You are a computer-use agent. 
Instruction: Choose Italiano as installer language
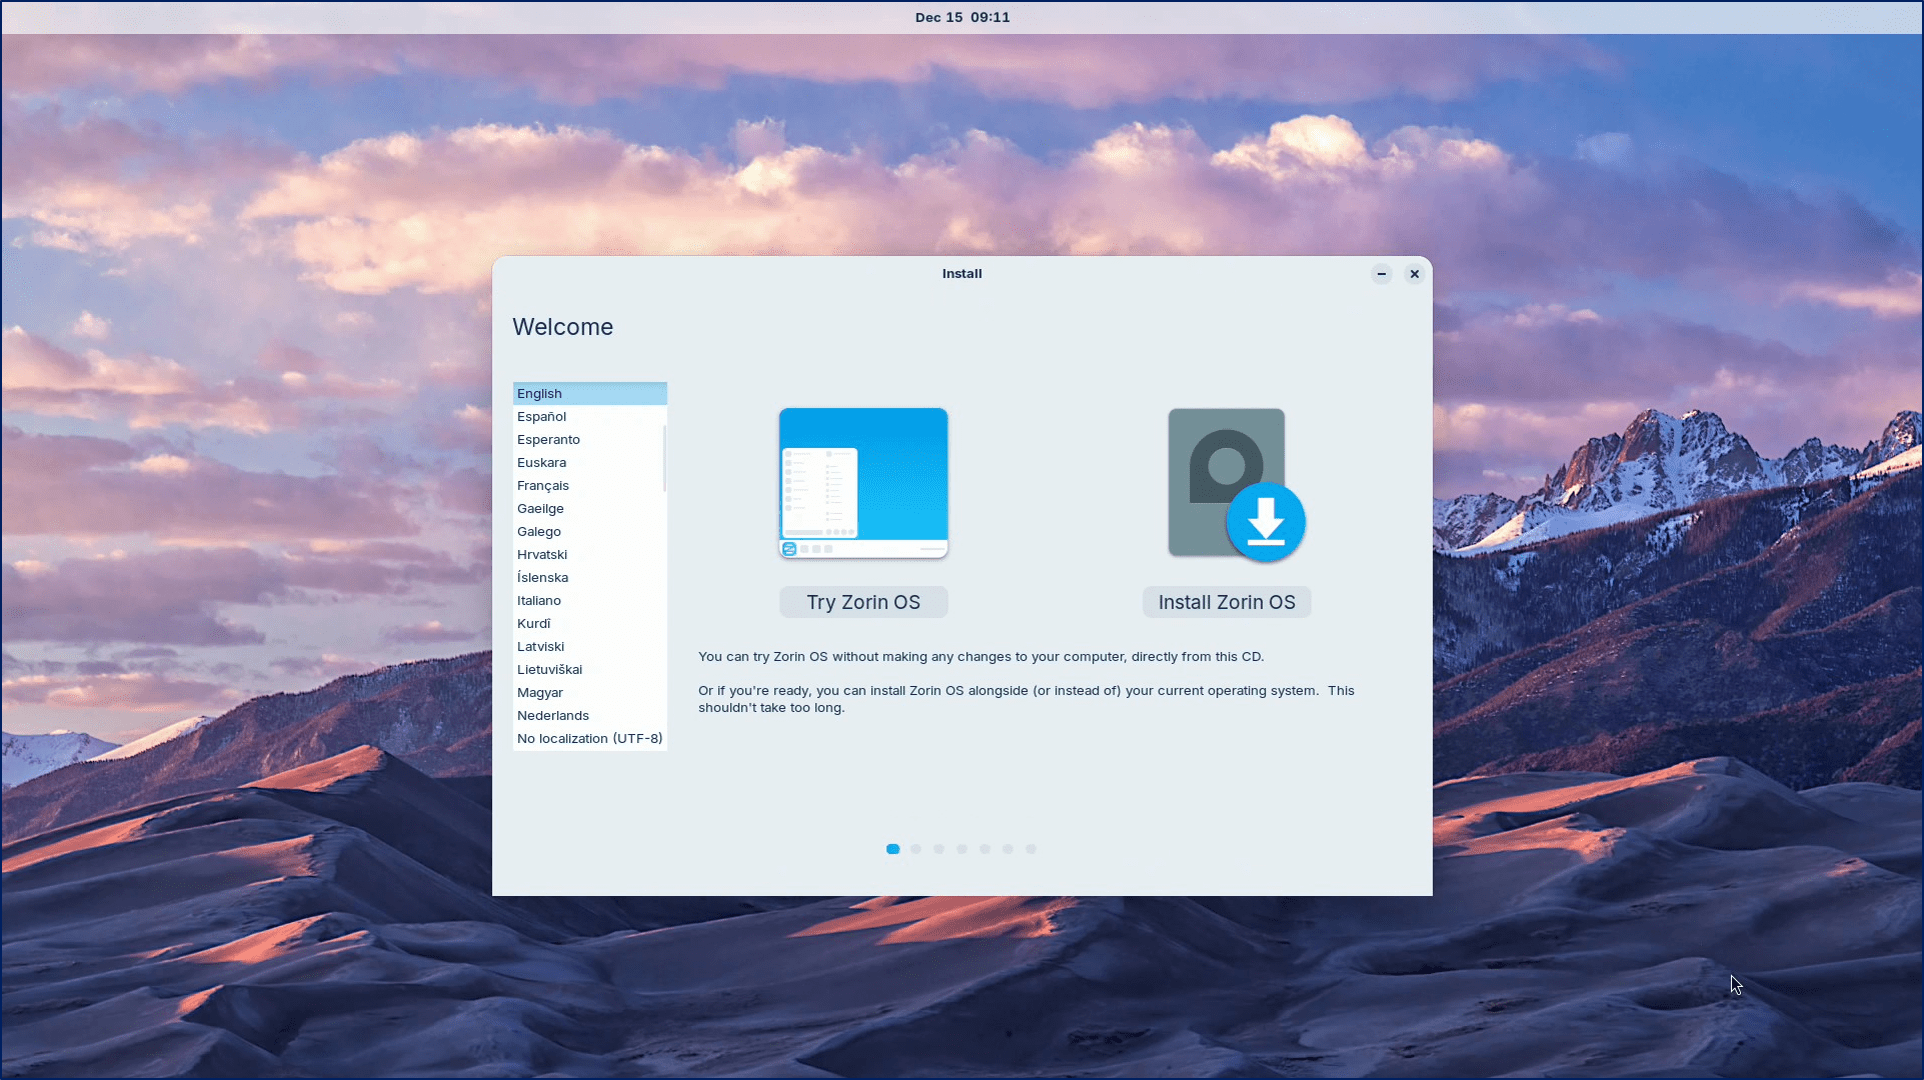(x=539, y=601)
